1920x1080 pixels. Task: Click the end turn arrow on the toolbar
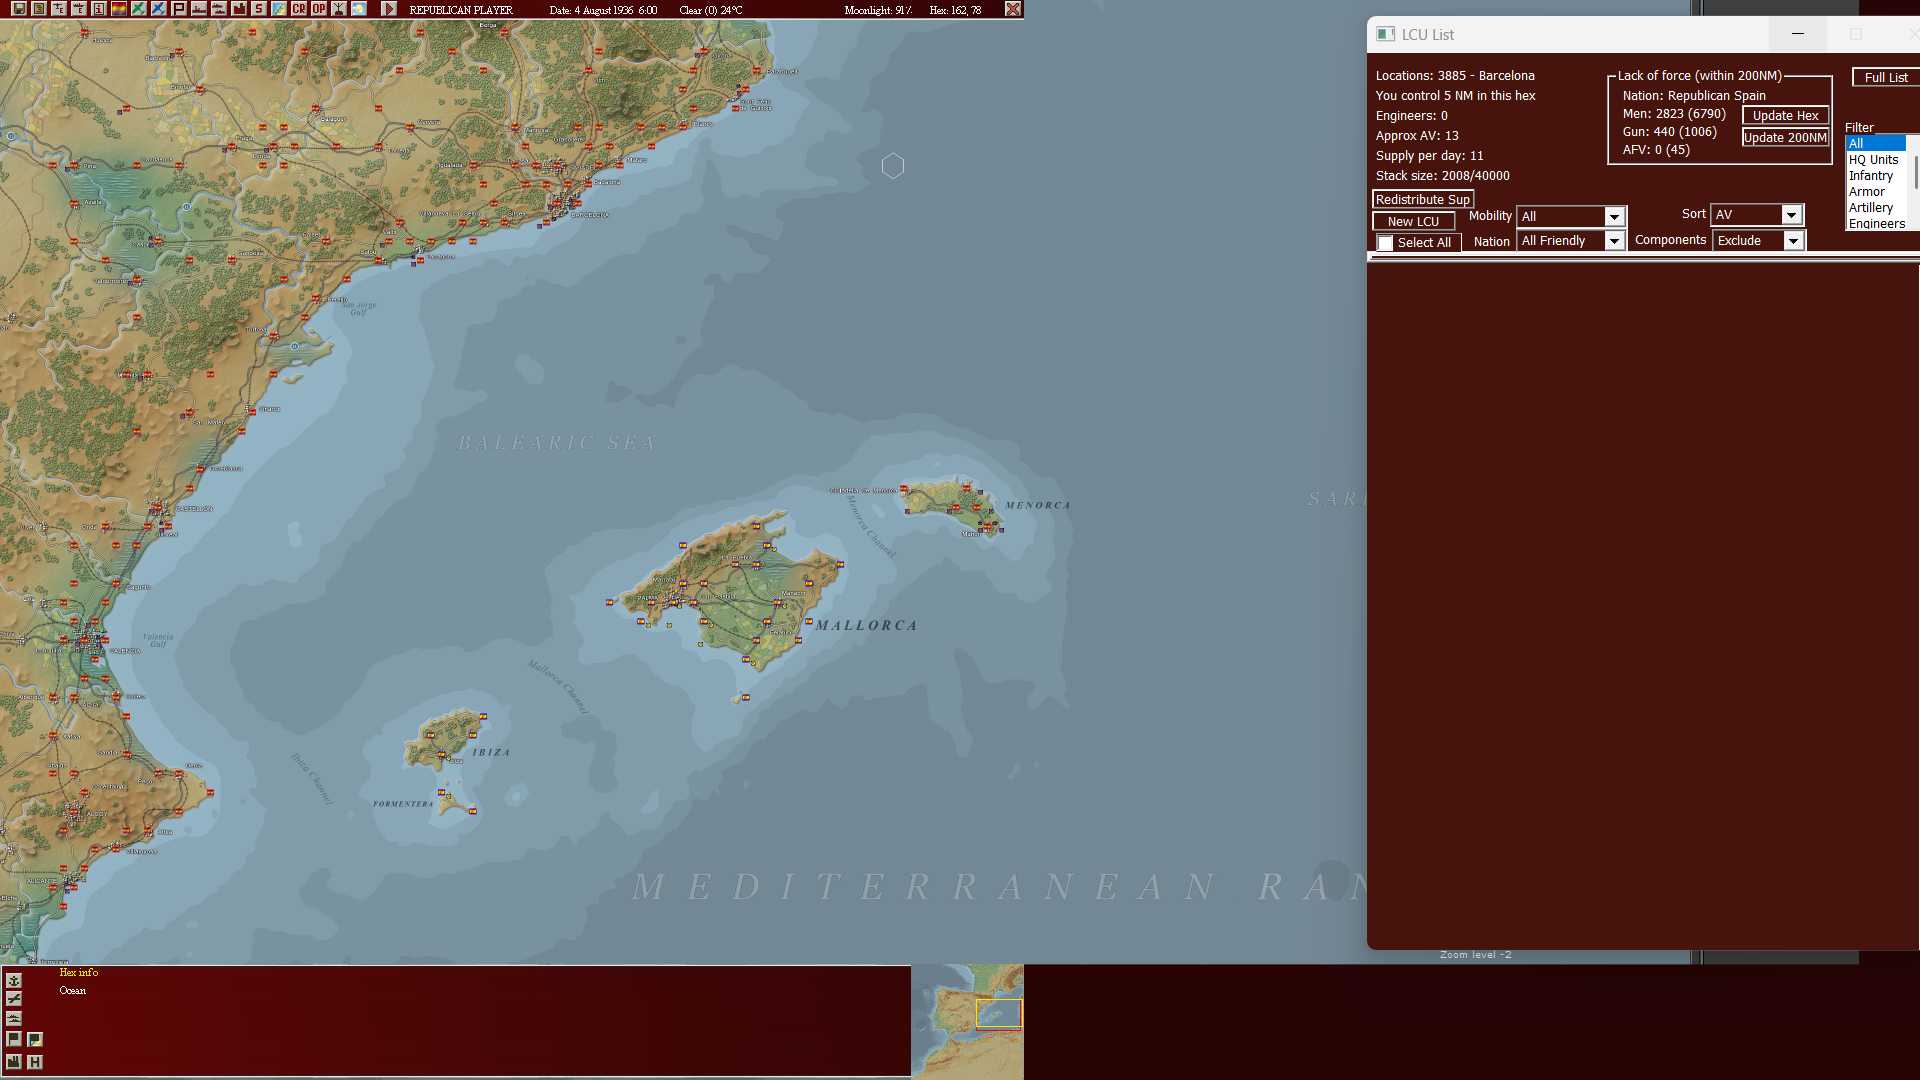(388, 9)
